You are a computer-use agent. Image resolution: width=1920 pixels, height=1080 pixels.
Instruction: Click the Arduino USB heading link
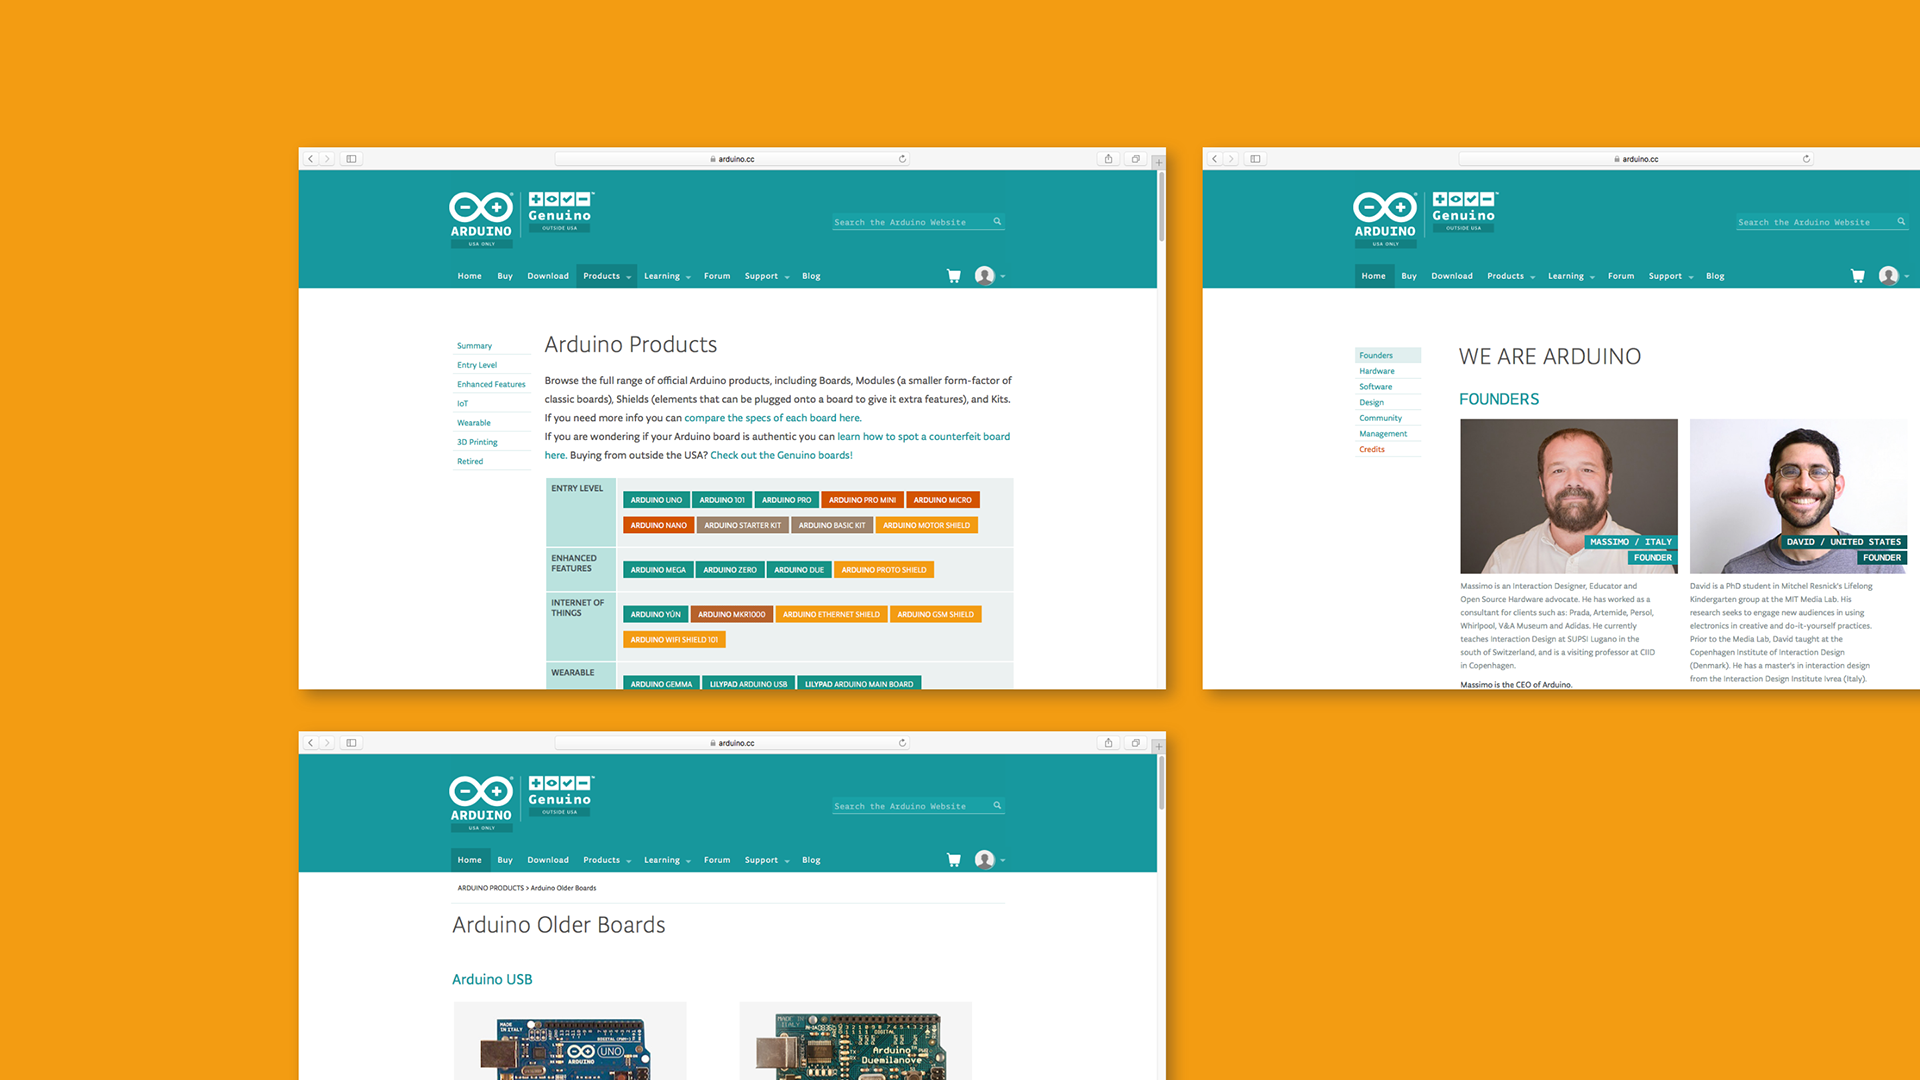pyautogui.click(x=492, y=979)
